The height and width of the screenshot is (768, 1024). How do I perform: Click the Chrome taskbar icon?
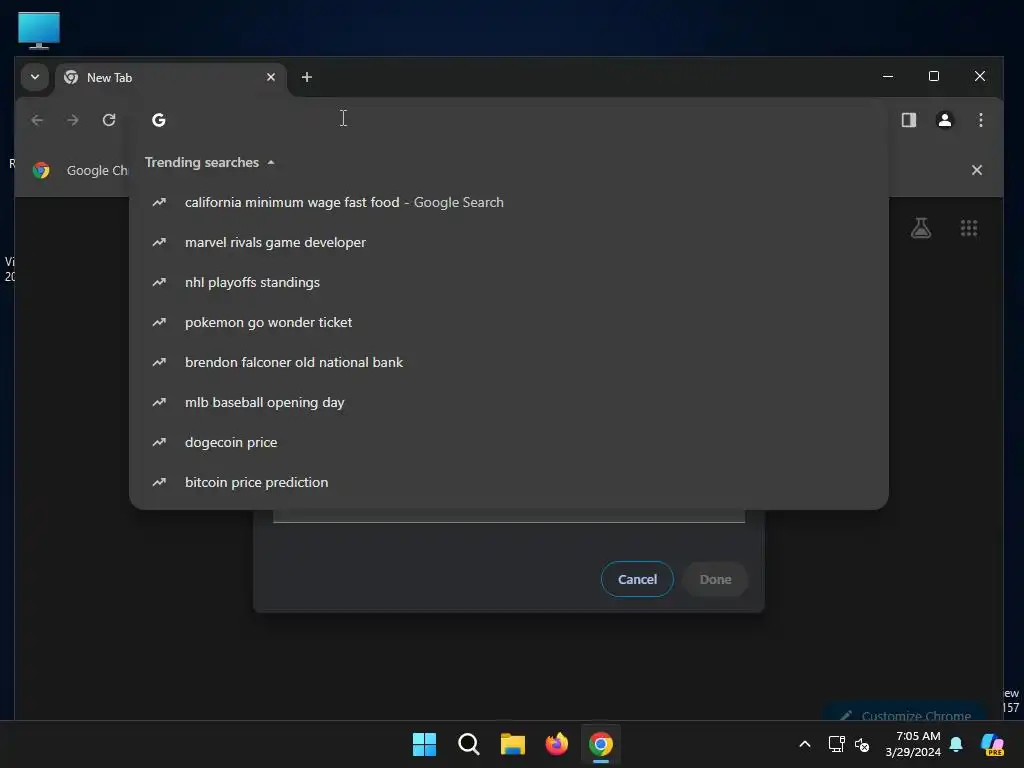[601, 744]
